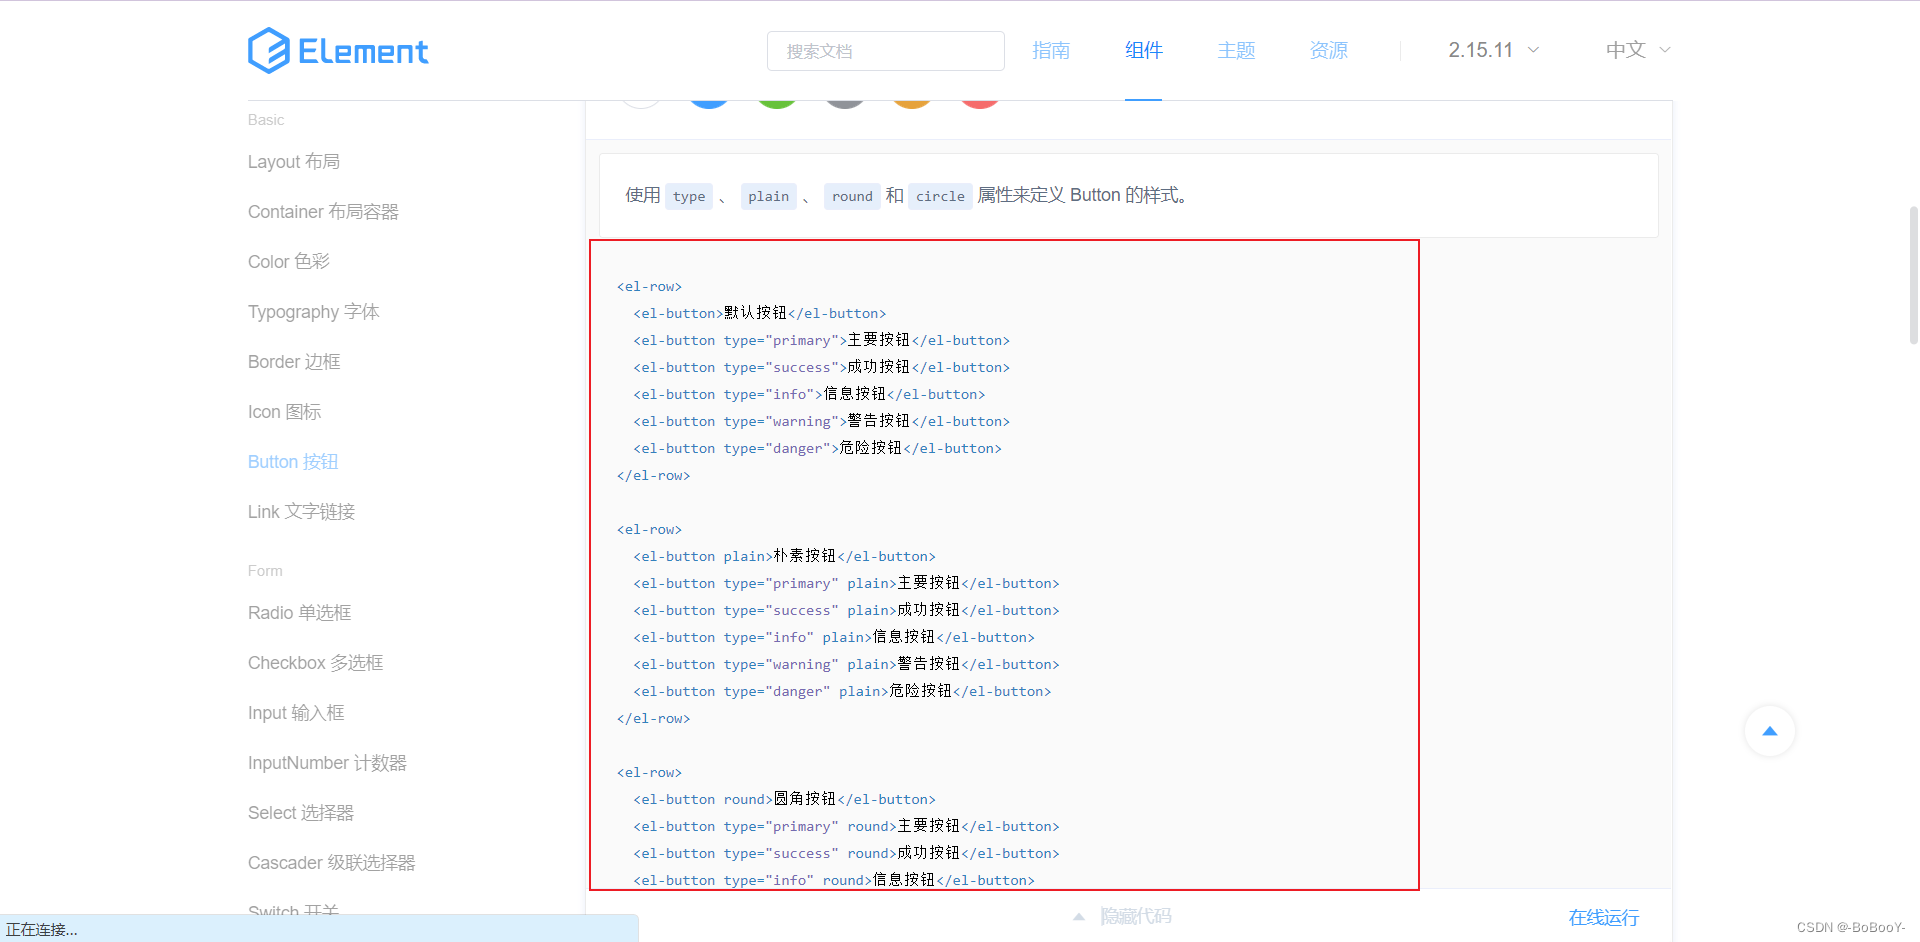Viewport: 1920px width, 942px height.
Task: Open Container 布局容器 in sidebar
Action: [323, 212]
